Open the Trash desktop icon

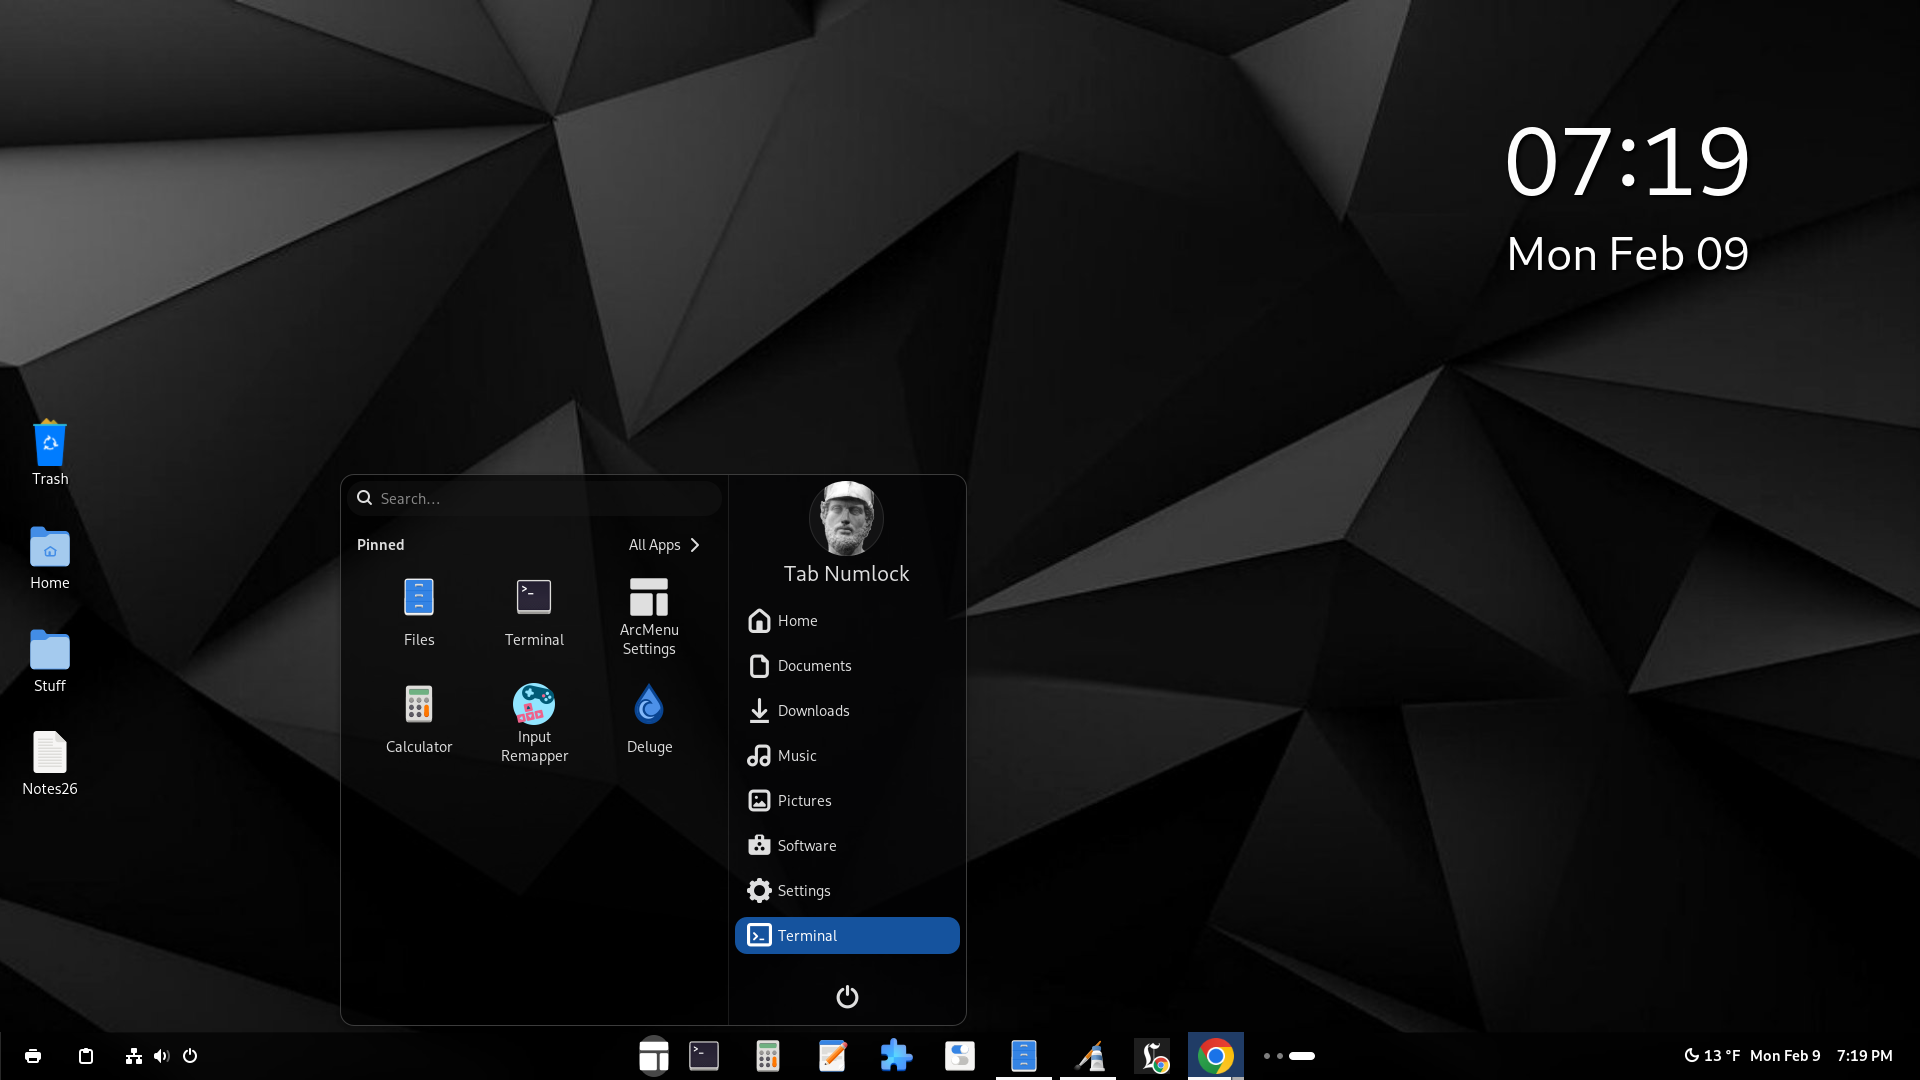click(50, 453)
